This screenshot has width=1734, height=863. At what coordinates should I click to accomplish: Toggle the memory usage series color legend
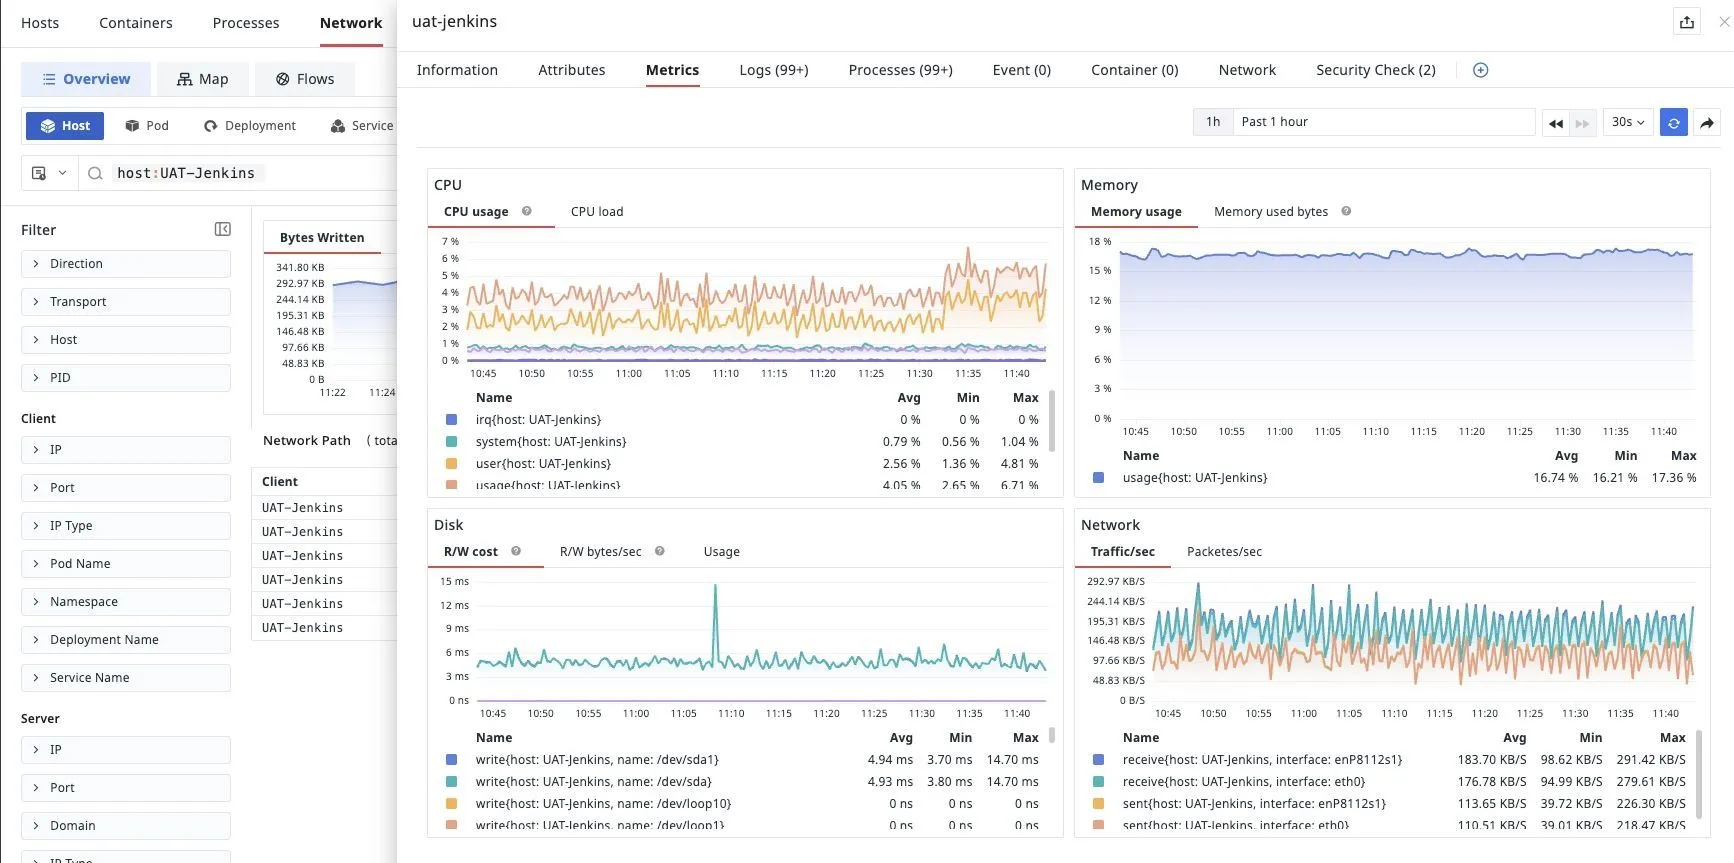(1098, 478)
